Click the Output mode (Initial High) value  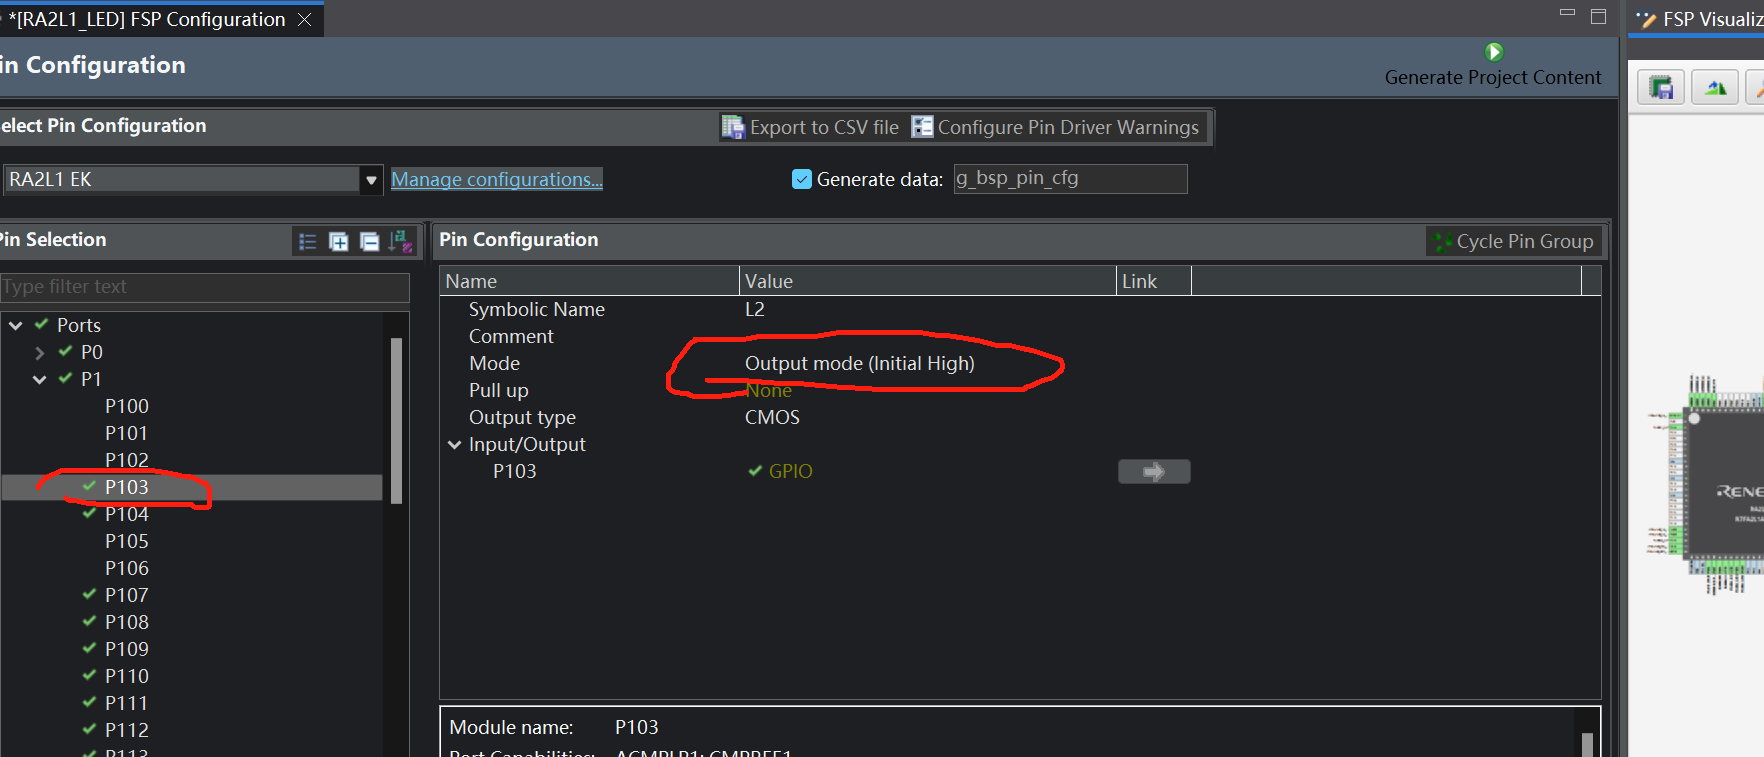859,363
